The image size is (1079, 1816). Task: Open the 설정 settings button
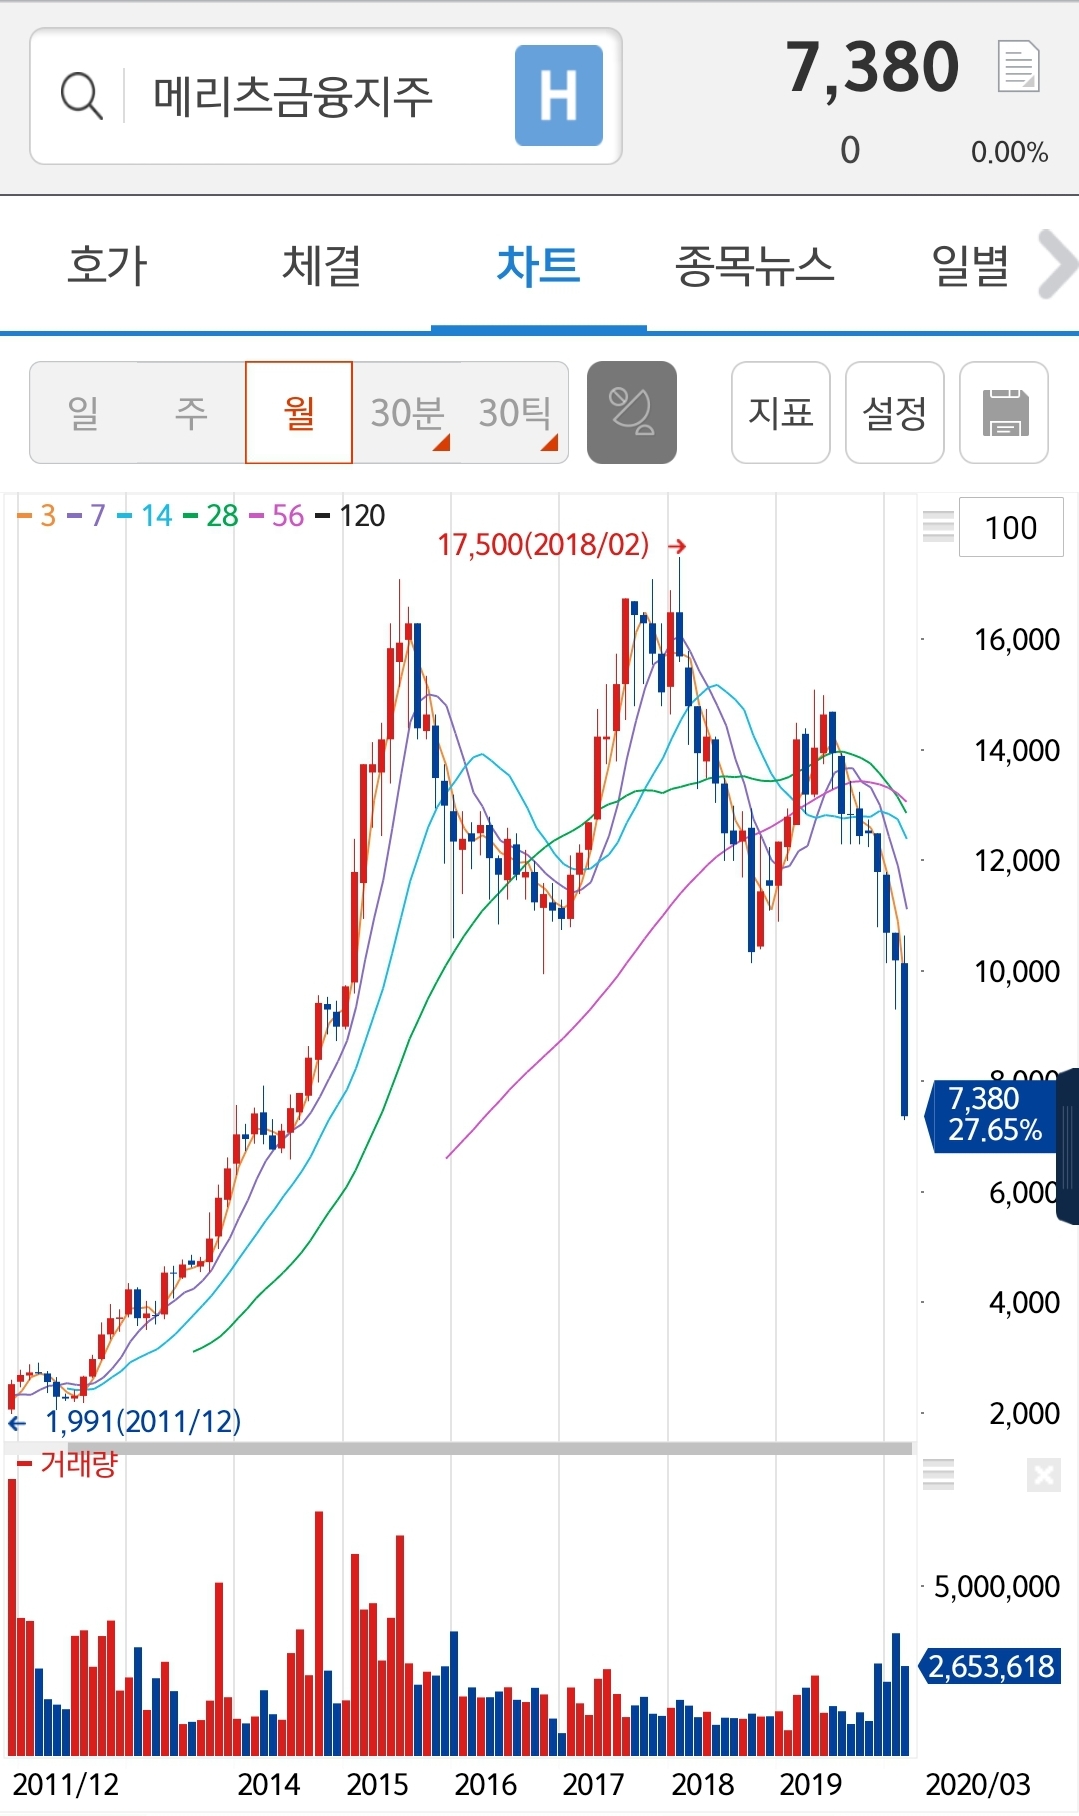pos(895,412)
